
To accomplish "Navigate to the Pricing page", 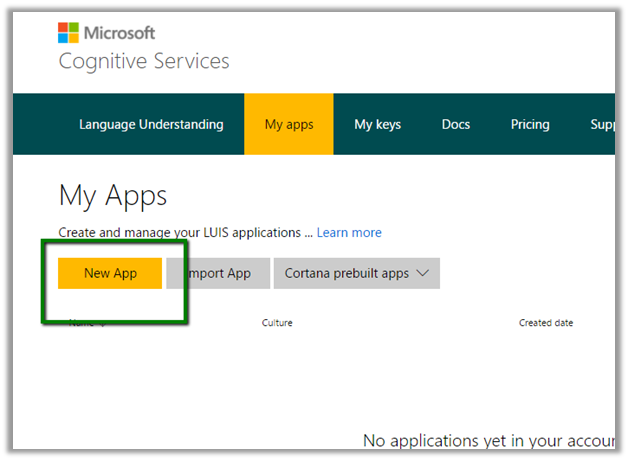I will (530, 125).
